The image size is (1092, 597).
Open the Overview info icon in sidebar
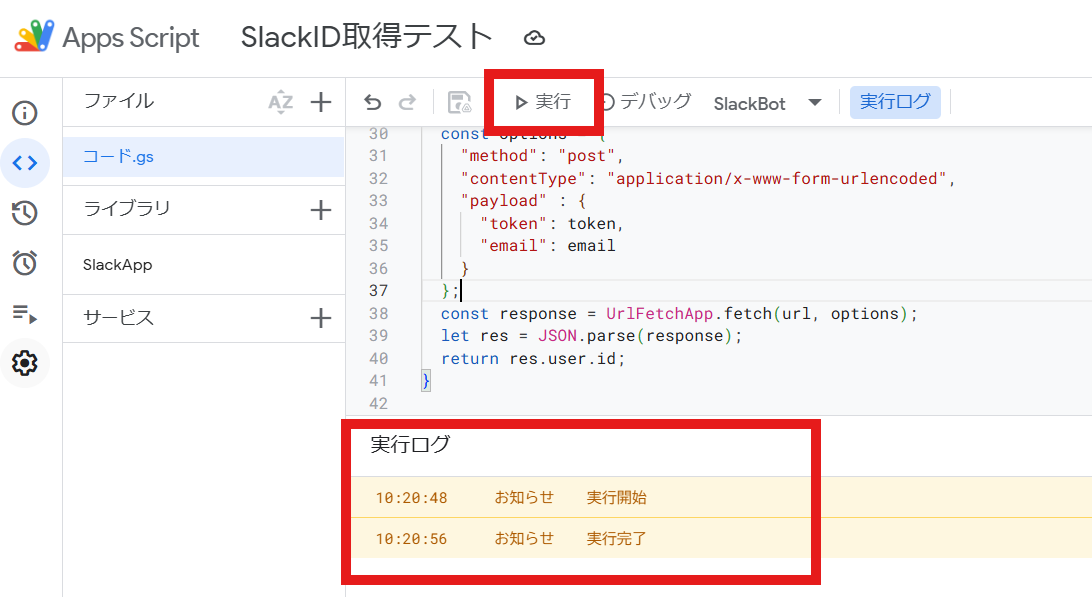tap(24, 113)
